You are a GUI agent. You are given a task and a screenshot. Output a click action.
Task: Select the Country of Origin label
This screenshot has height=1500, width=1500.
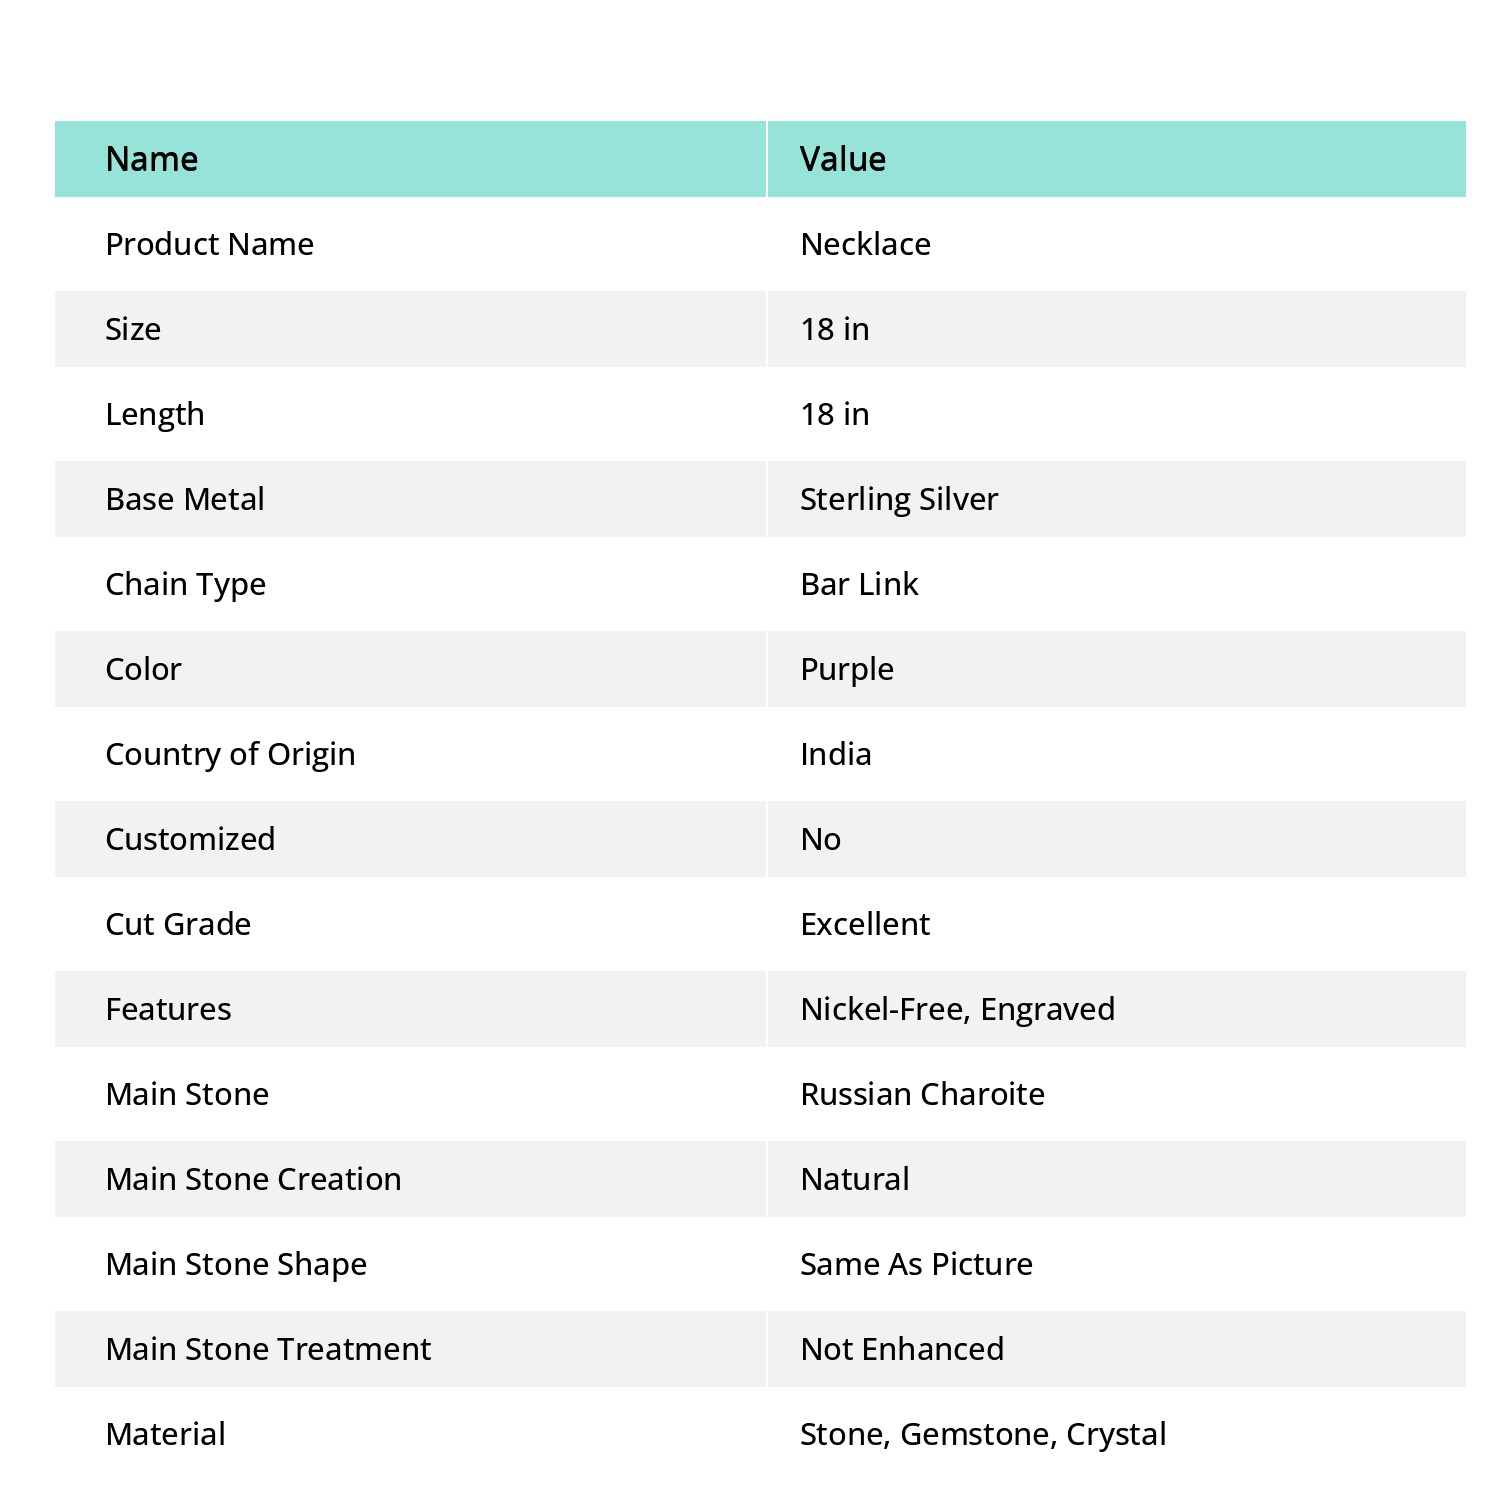tap(230, 754)
